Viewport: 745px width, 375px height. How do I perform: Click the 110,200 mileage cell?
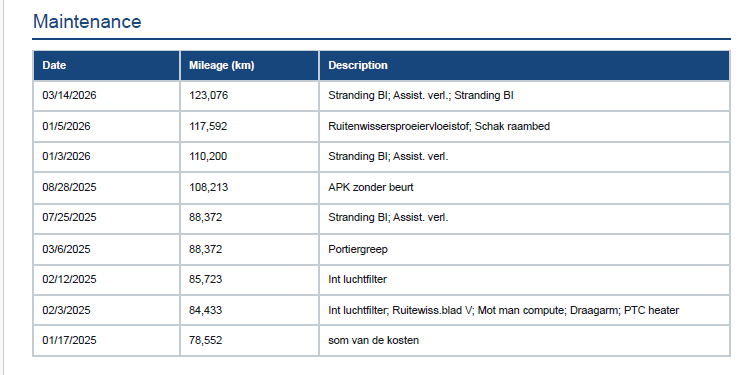pos(249,156)
